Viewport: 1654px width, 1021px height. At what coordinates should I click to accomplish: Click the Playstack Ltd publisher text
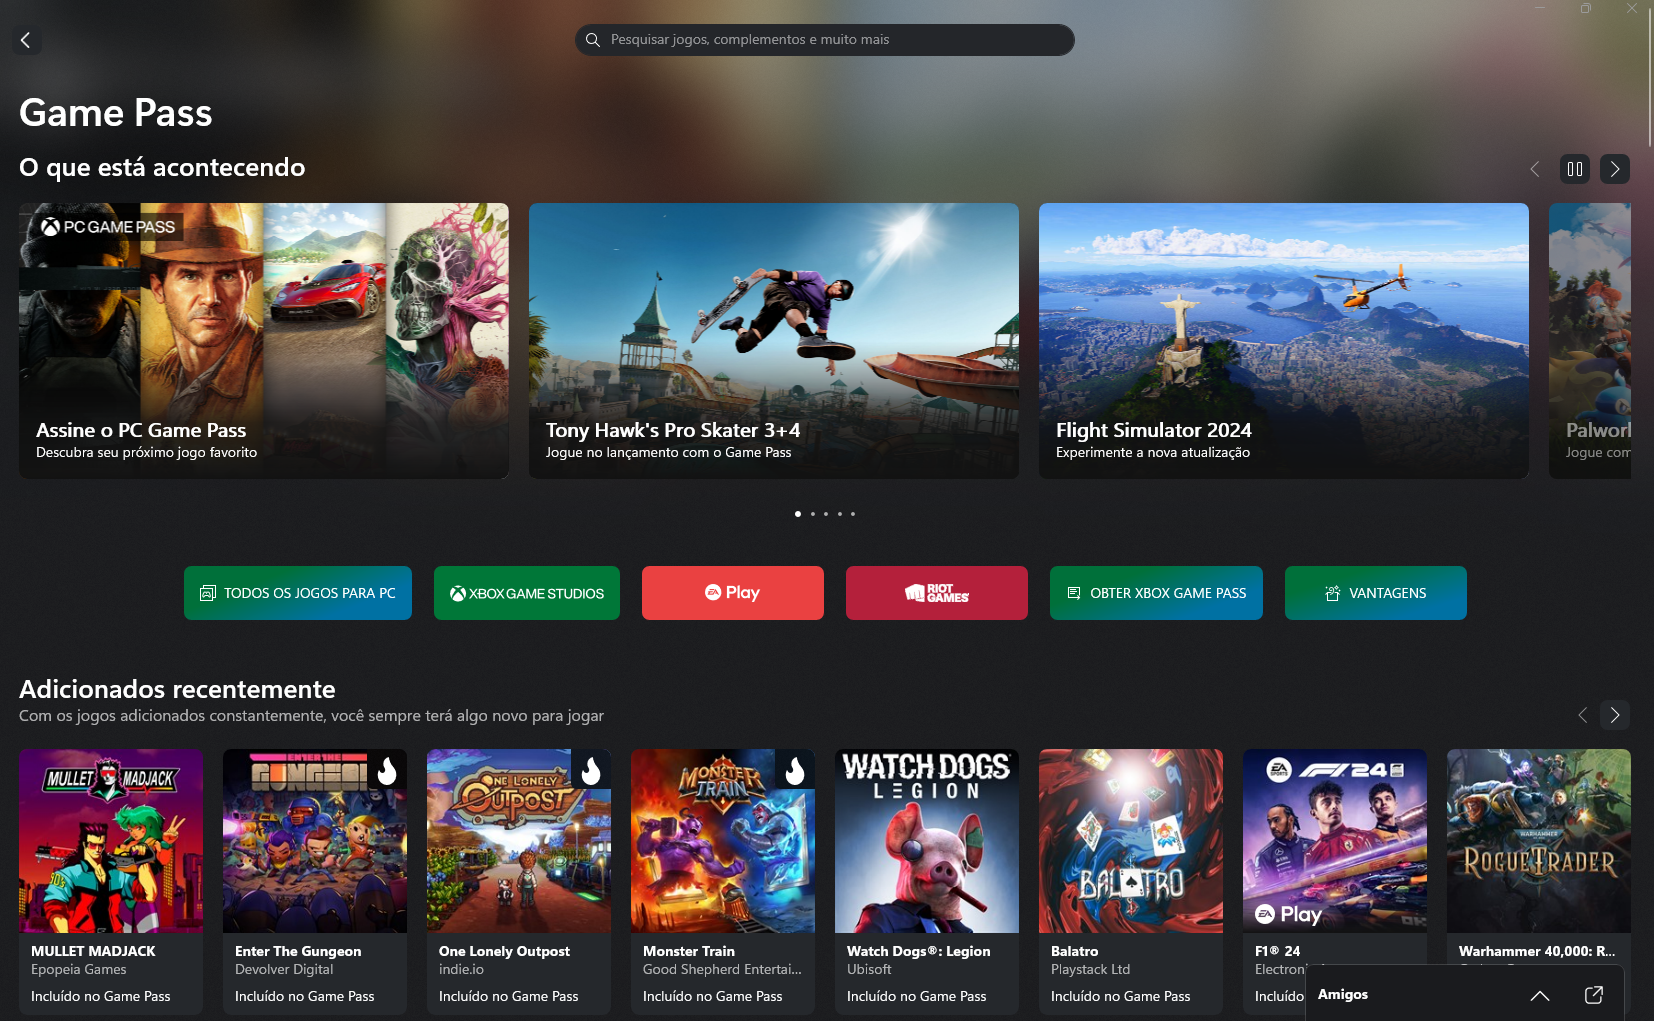[x=1091, y=969]
